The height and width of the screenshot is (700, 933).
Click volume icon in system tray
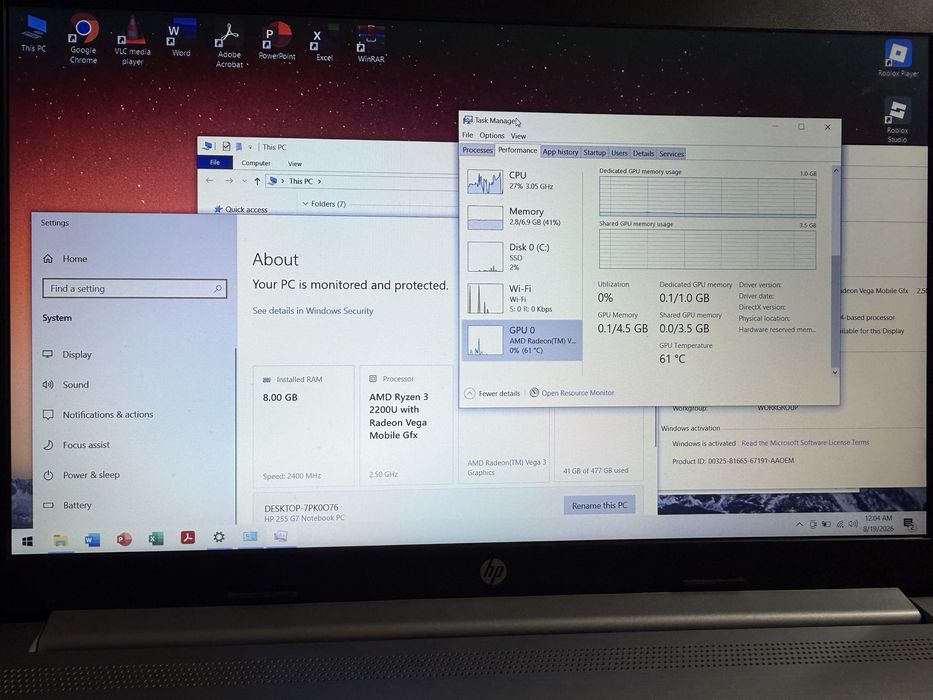tap(853, 524)
